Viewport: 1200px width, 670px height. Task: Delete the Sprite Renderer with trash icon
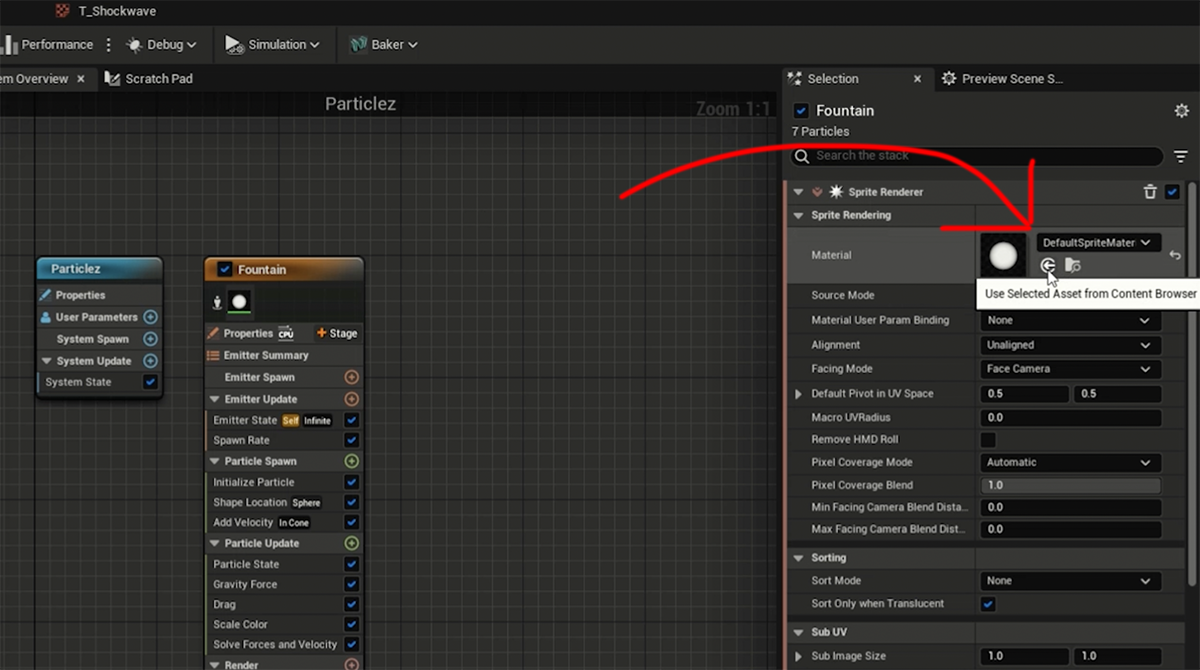click(1150, 192)
